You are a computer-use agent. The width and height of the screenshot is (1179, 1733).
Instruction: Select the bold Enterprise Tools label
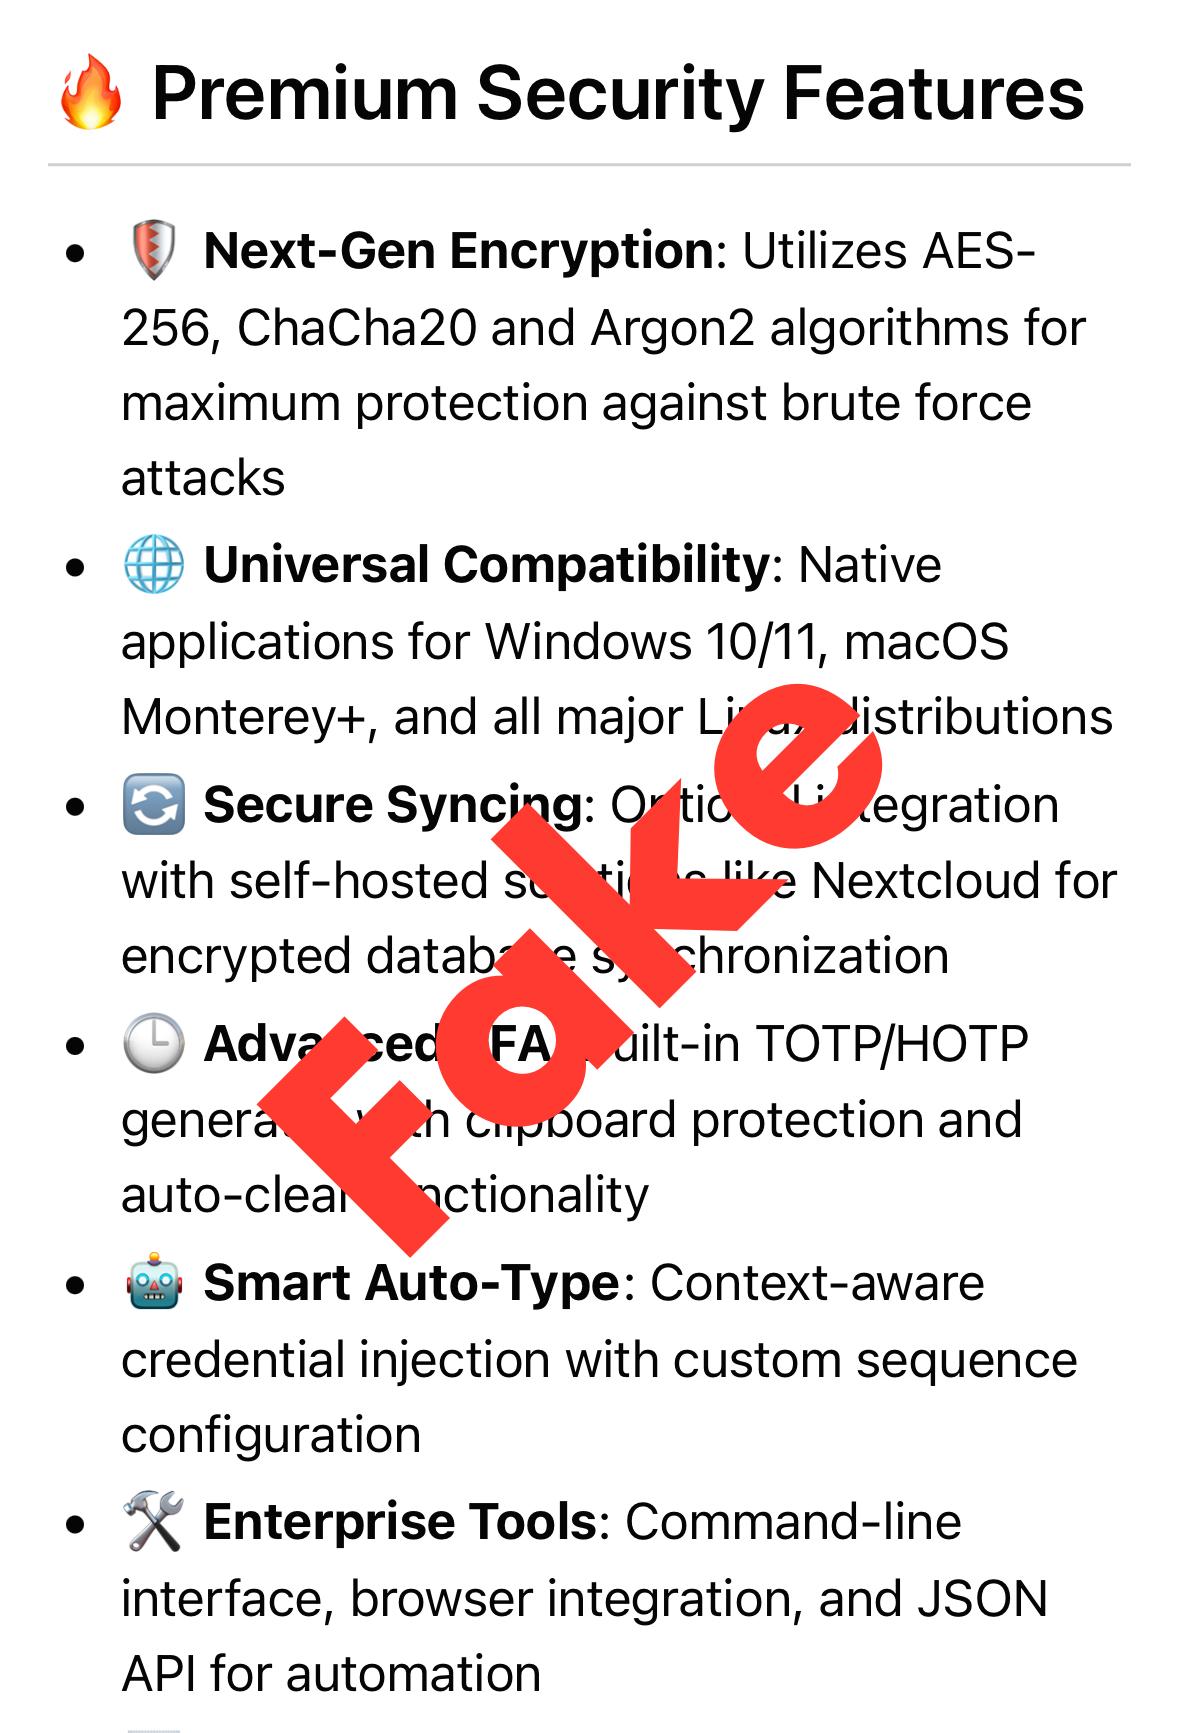pos(400,1522)
